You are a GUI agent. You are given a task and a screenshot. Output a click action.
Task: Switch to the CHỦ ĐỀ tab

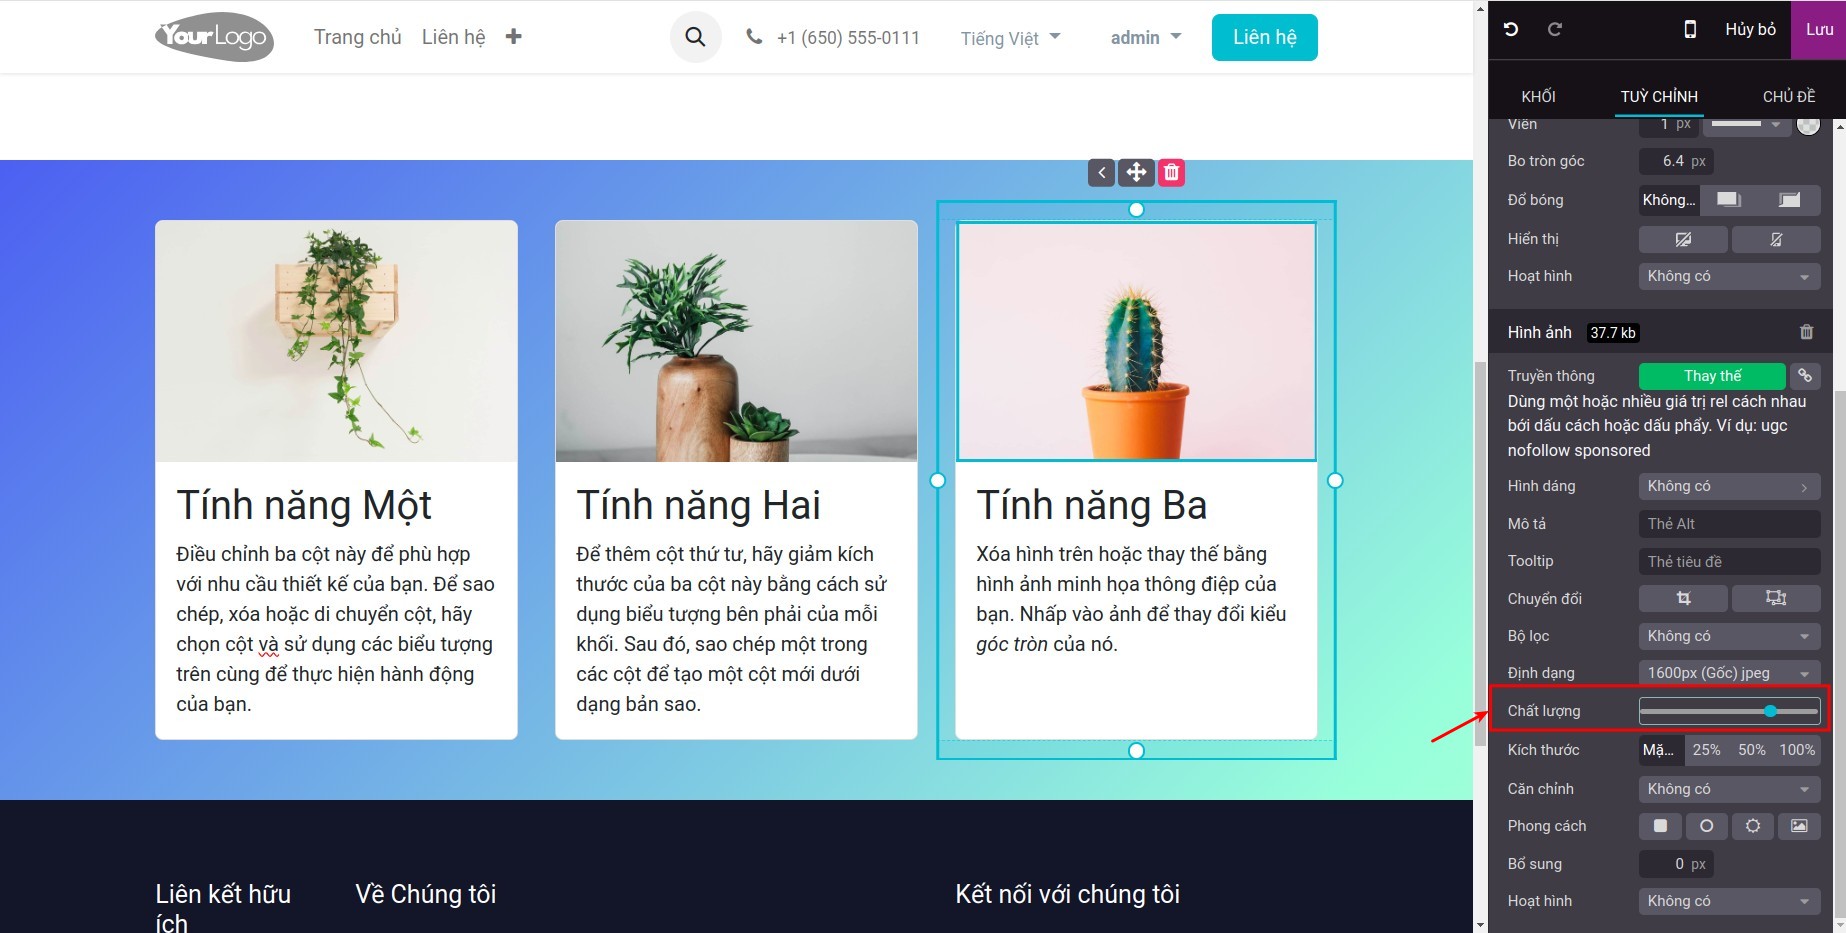click(1788, 96)
